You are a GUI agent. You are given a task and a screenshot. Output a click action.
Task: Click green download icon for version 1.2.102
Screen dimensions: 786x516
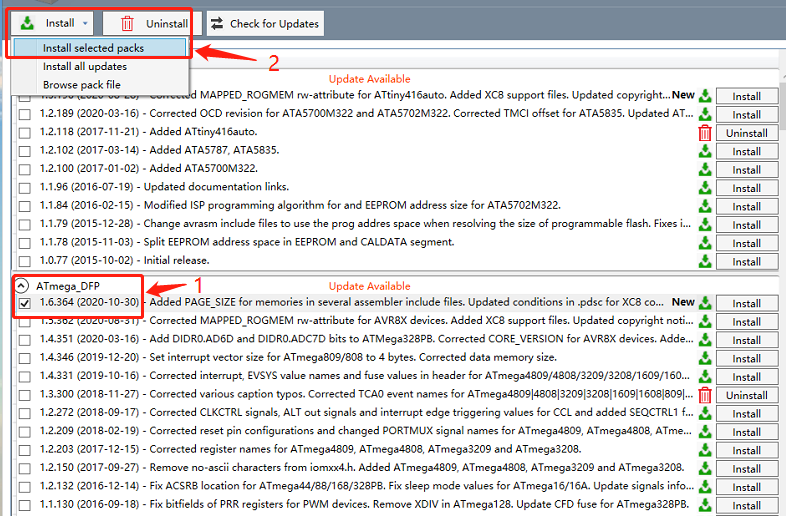[705, 150]
